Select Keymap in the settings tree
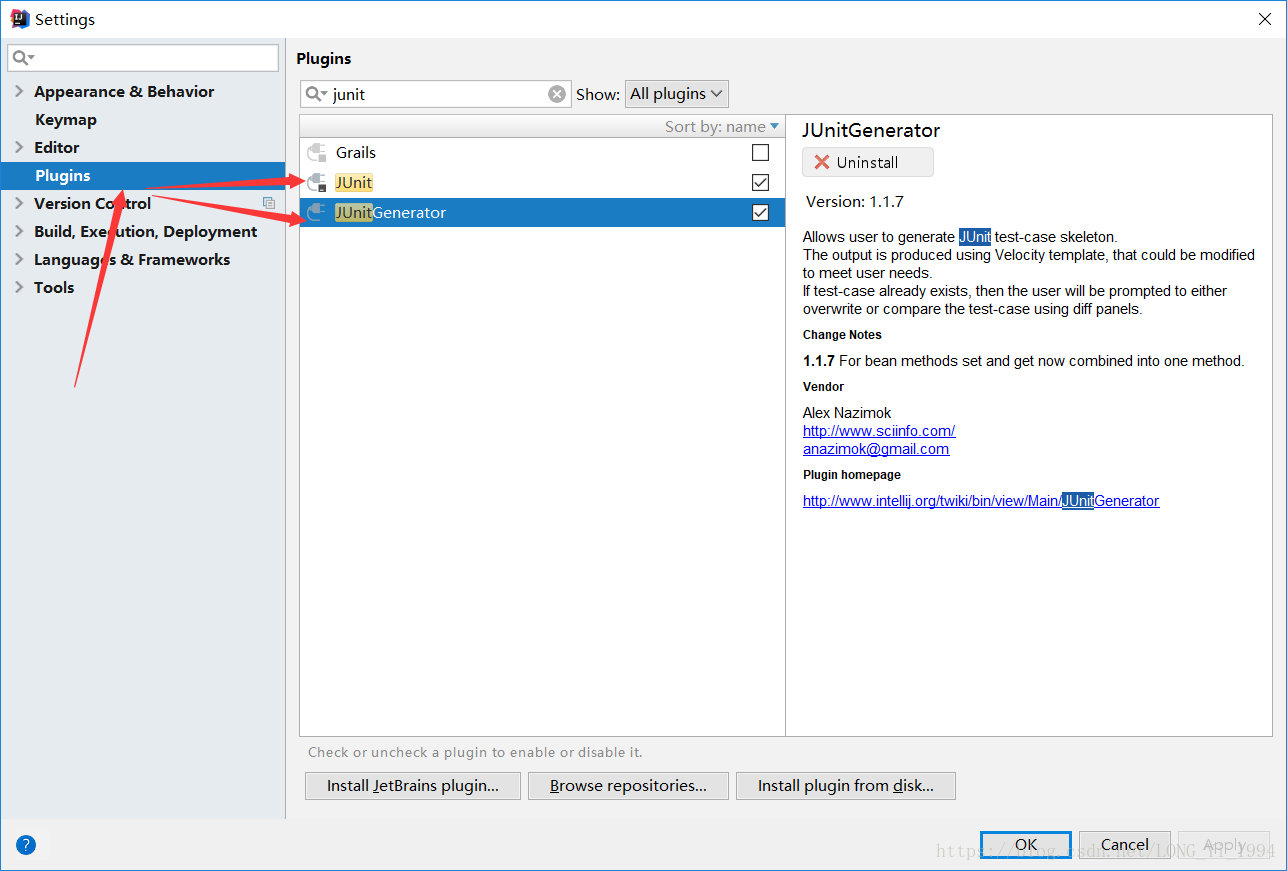Image resolution: width=1287 pixels, height=871 pixels. click(66, 119)
